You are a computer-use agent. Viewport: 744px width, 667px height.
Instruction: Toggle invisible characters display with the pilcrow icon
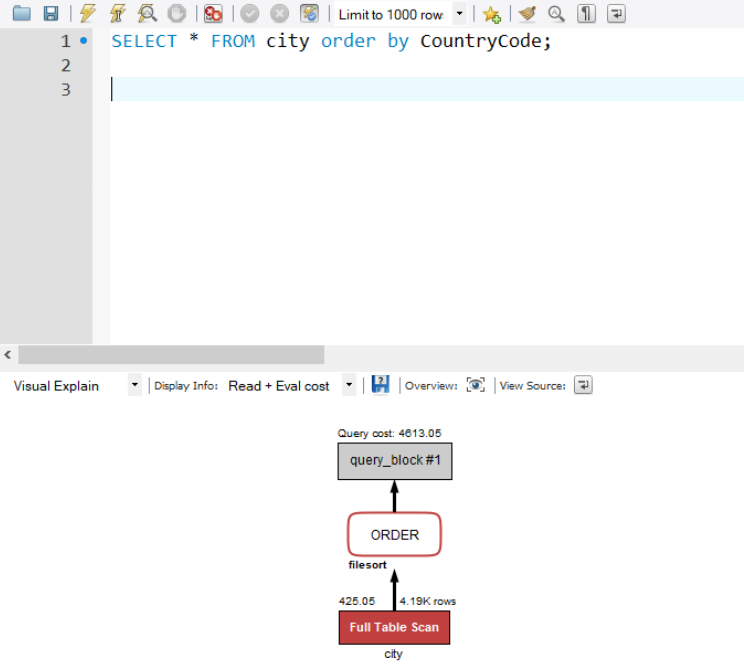click(587, 14)
